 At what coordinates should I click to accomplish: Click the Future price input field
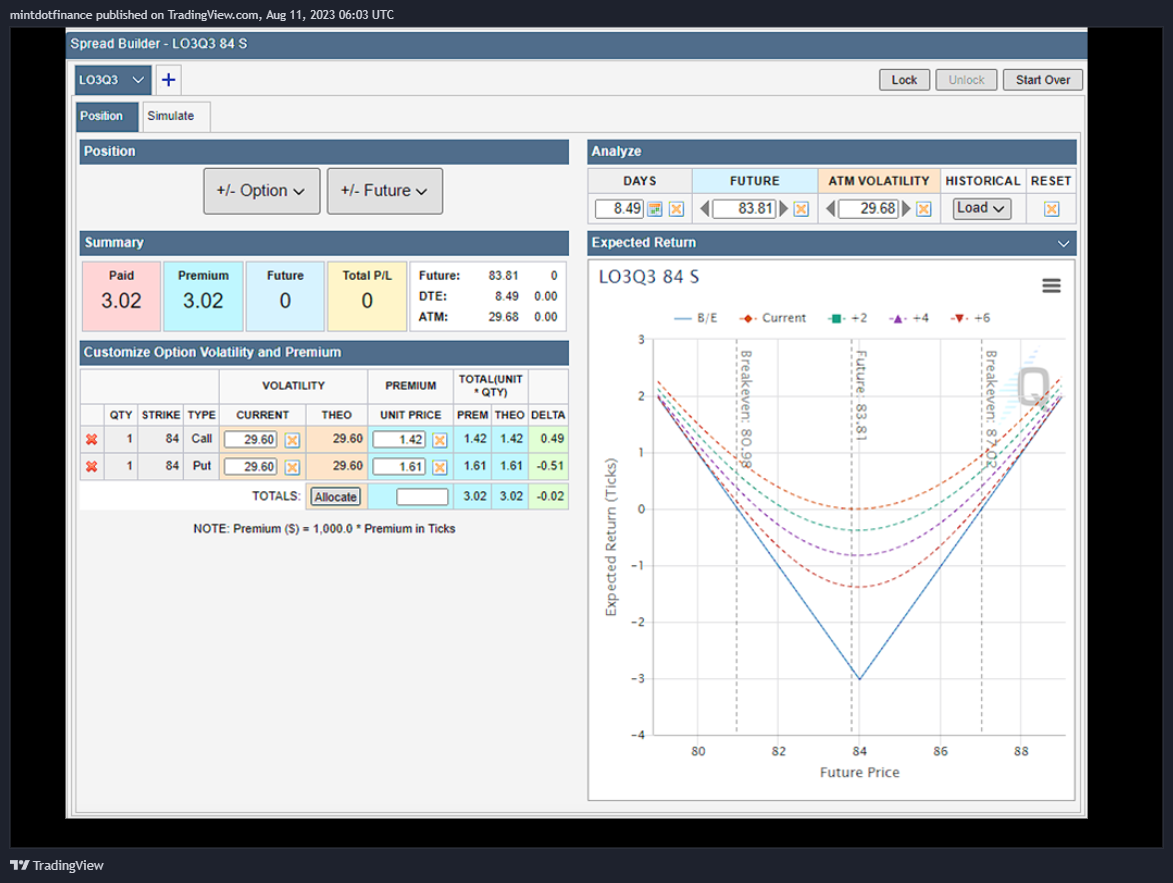744,209
